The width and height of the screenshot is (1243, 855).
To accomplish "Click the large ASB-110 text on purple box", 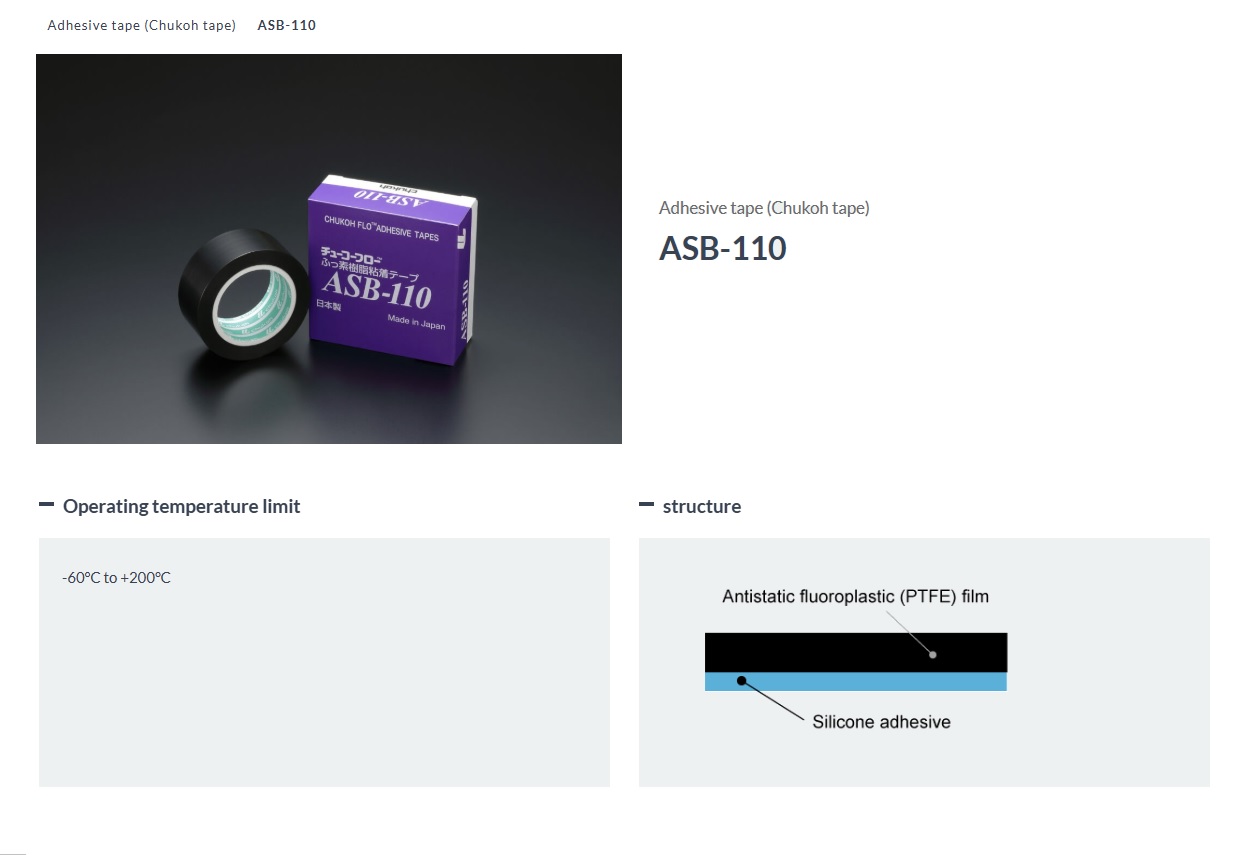I will (x=376, y=291).
